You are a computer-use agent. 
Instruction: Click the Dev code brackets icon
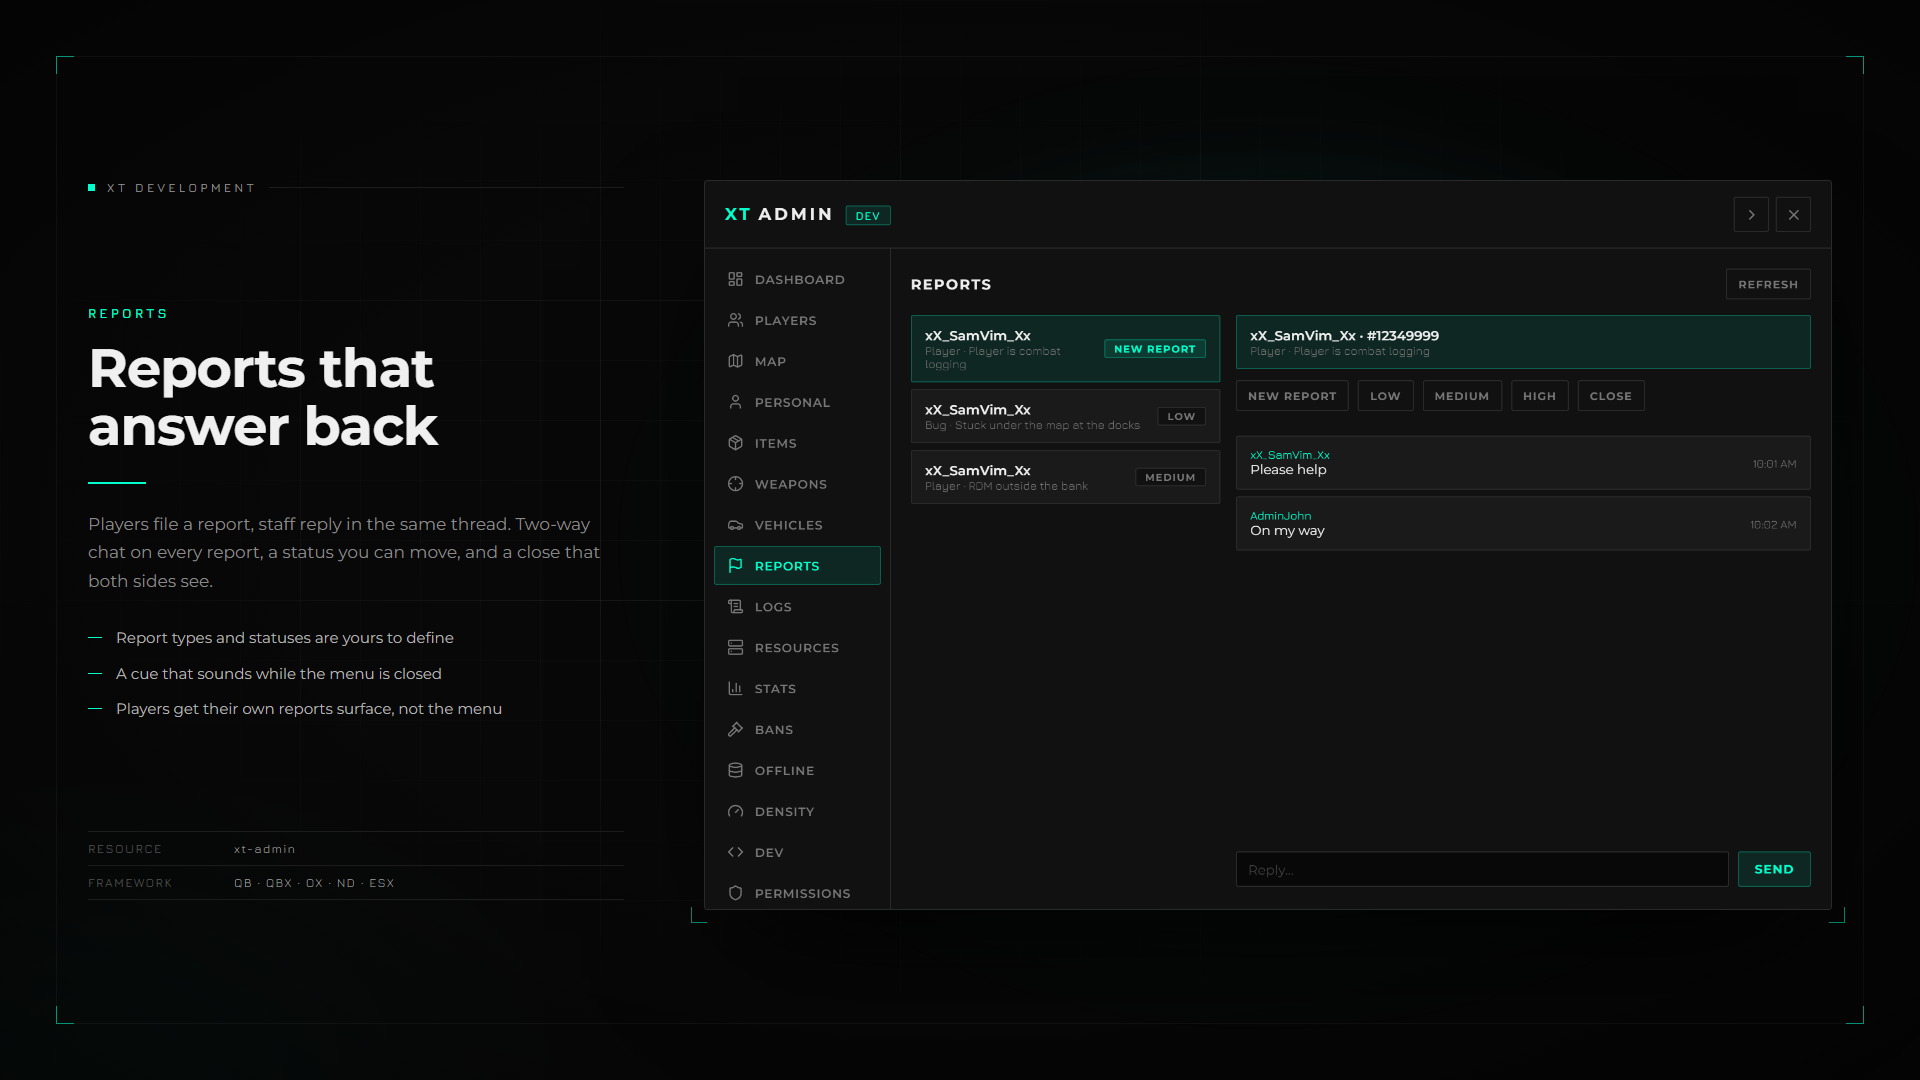735,853
